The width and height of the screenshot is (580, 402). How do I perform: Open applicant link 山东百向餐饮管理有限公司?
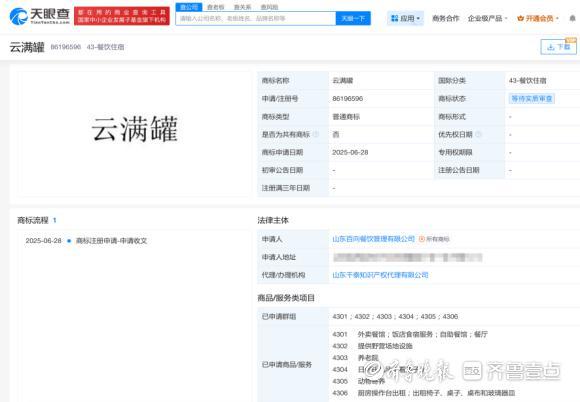[x=374, y=239]
